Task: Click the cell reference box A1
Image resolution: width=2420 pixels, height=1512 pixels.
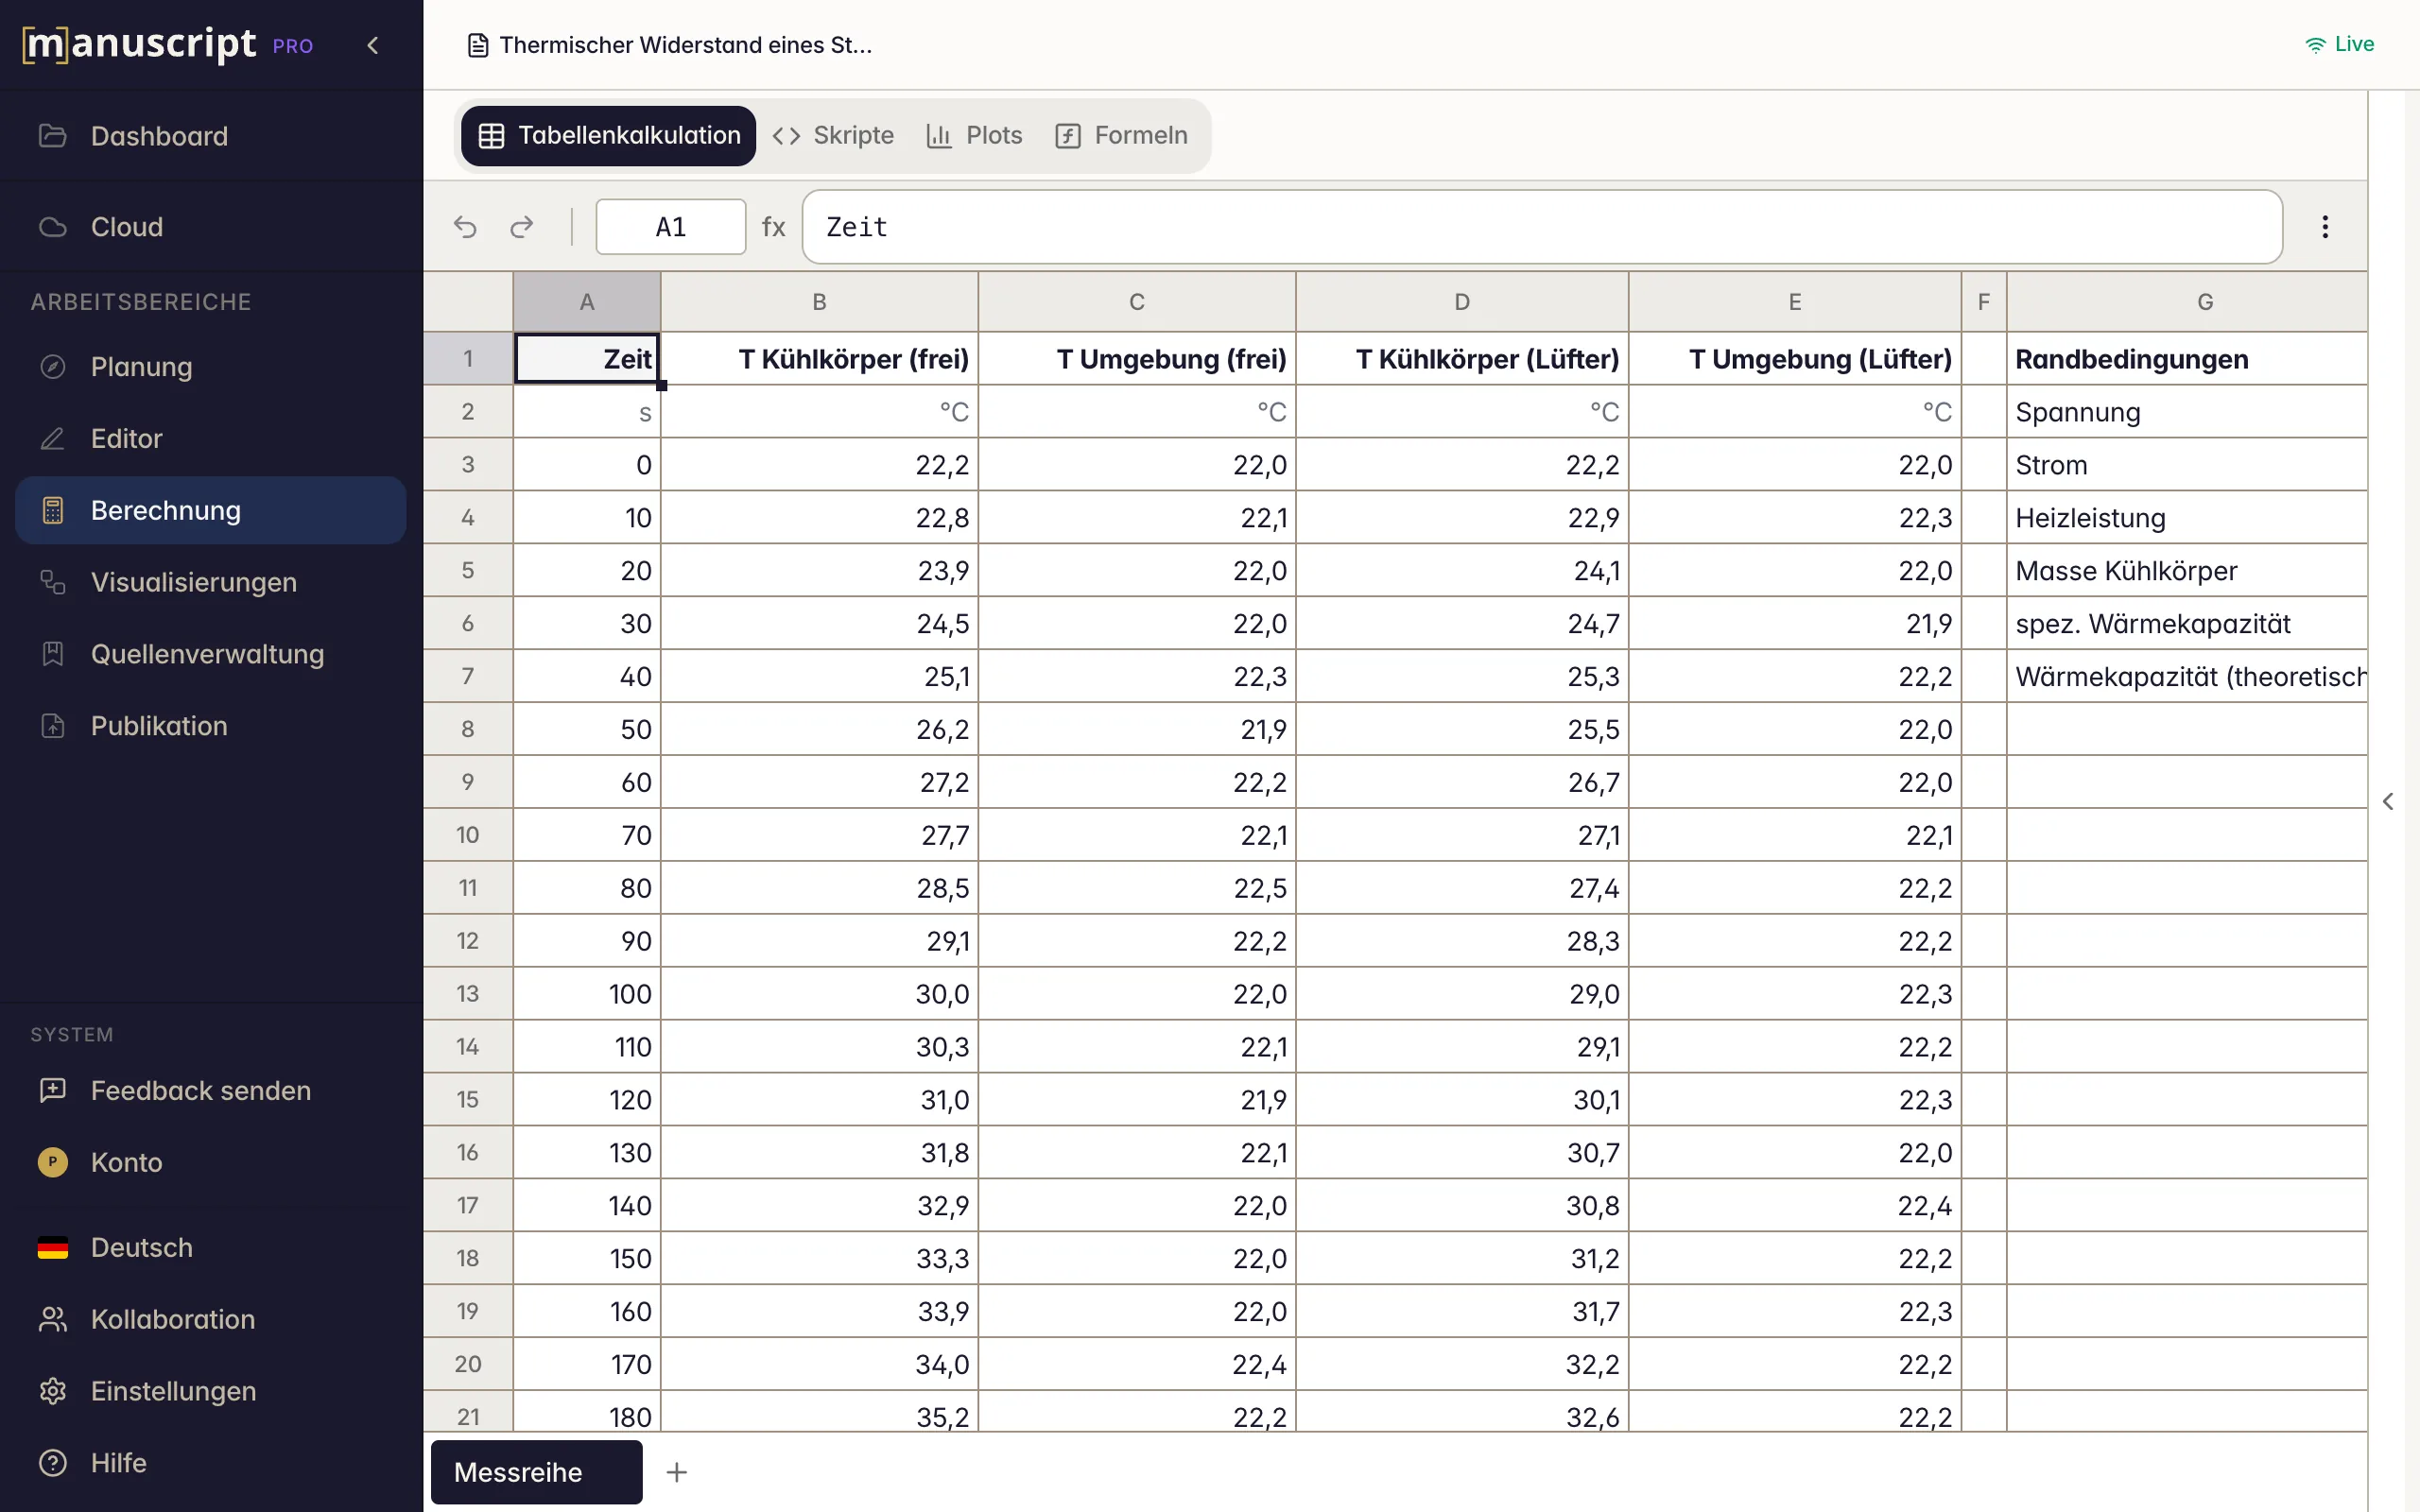Action: [671, 227]
